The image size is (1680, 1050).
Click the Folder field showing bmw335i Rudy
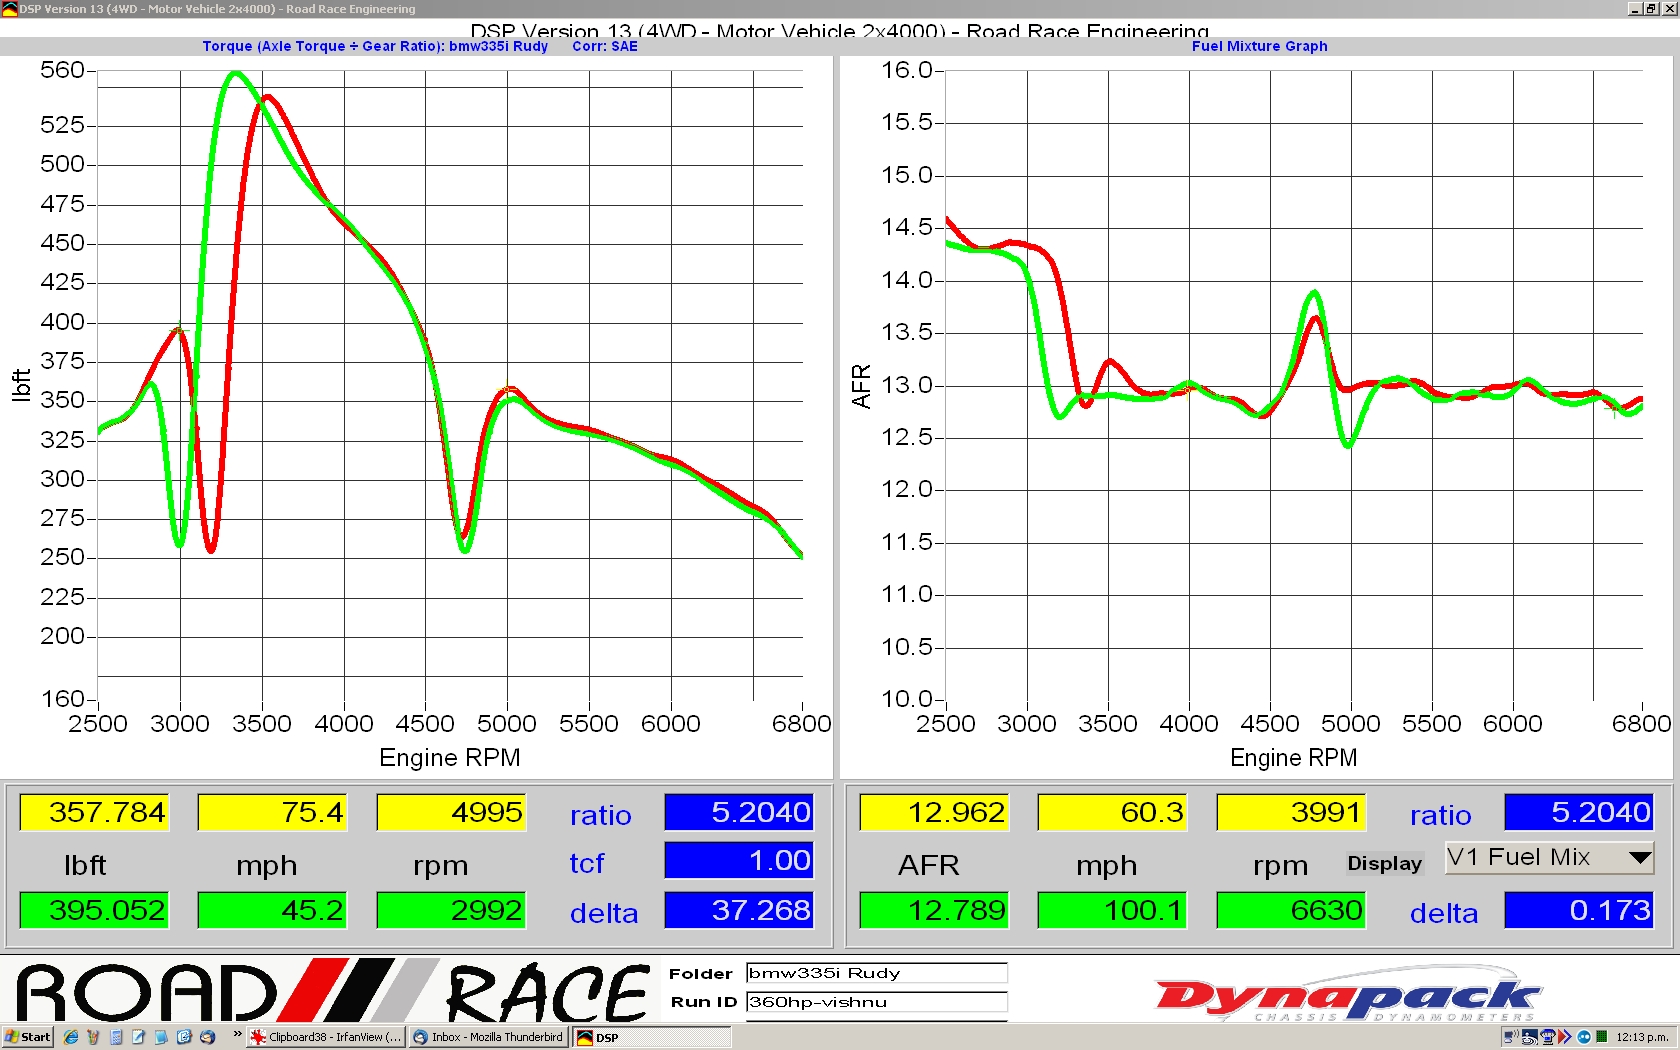click(876, 973)
